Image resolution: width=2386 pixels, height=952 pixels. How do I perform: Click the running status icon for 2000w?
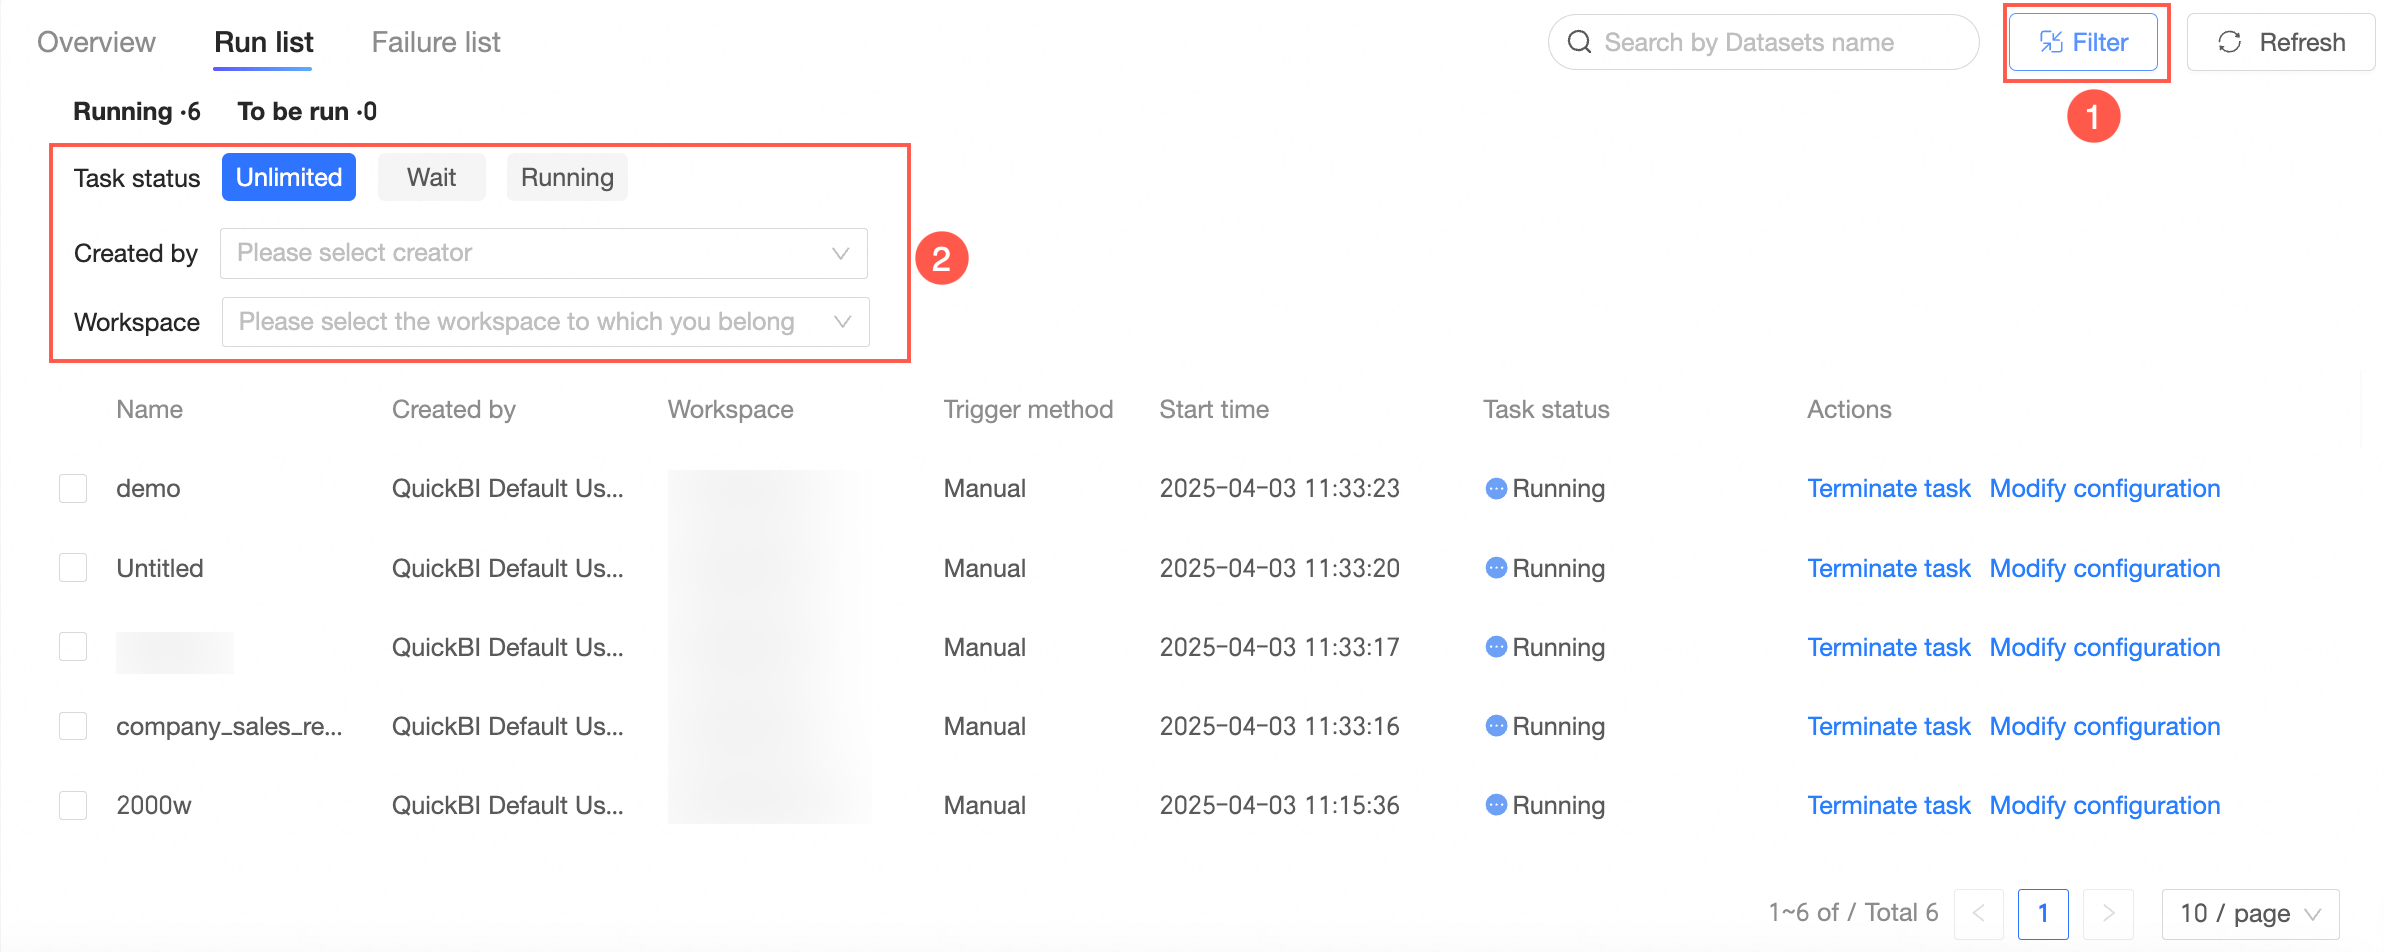[x=1496, y=805]
